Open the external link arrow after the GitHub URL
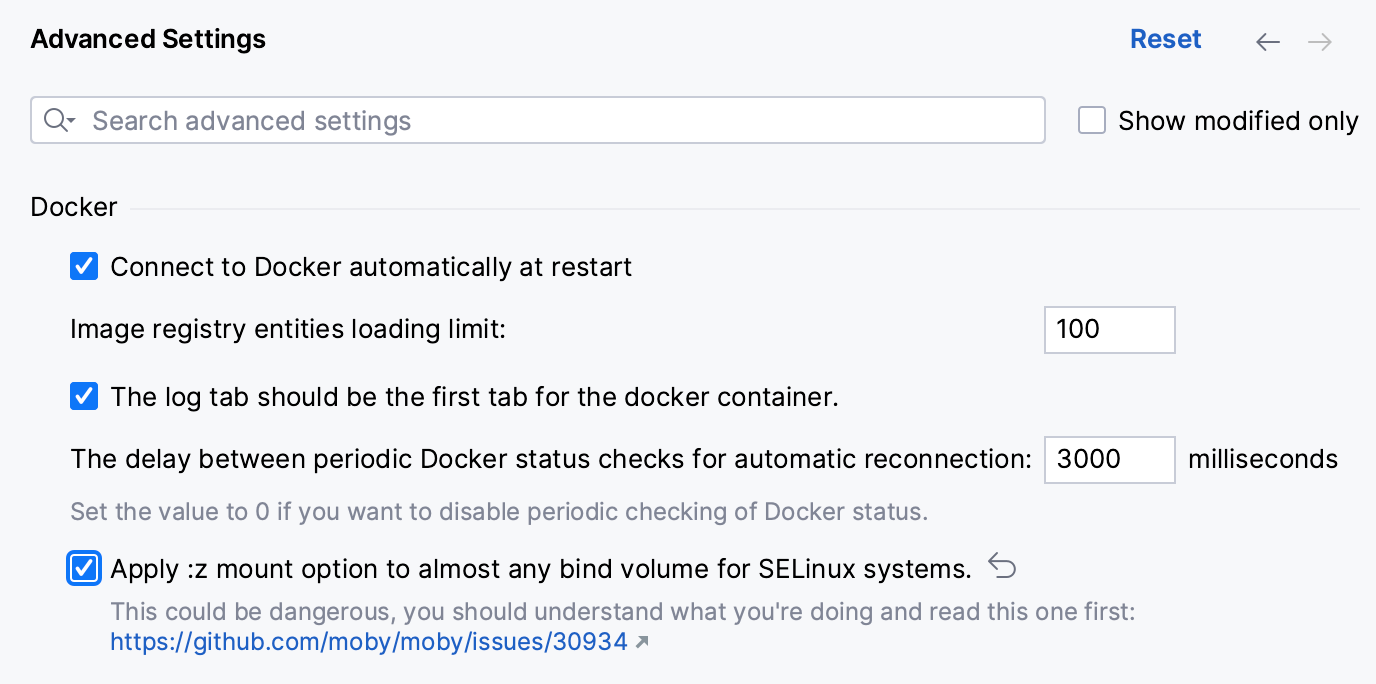This screenshot has height=684, width=1376. 641,642
